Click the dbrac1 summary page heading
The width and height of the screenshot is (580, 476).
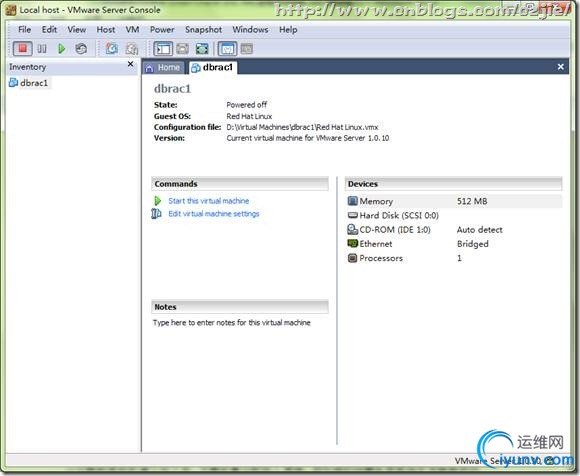(172, 89)
